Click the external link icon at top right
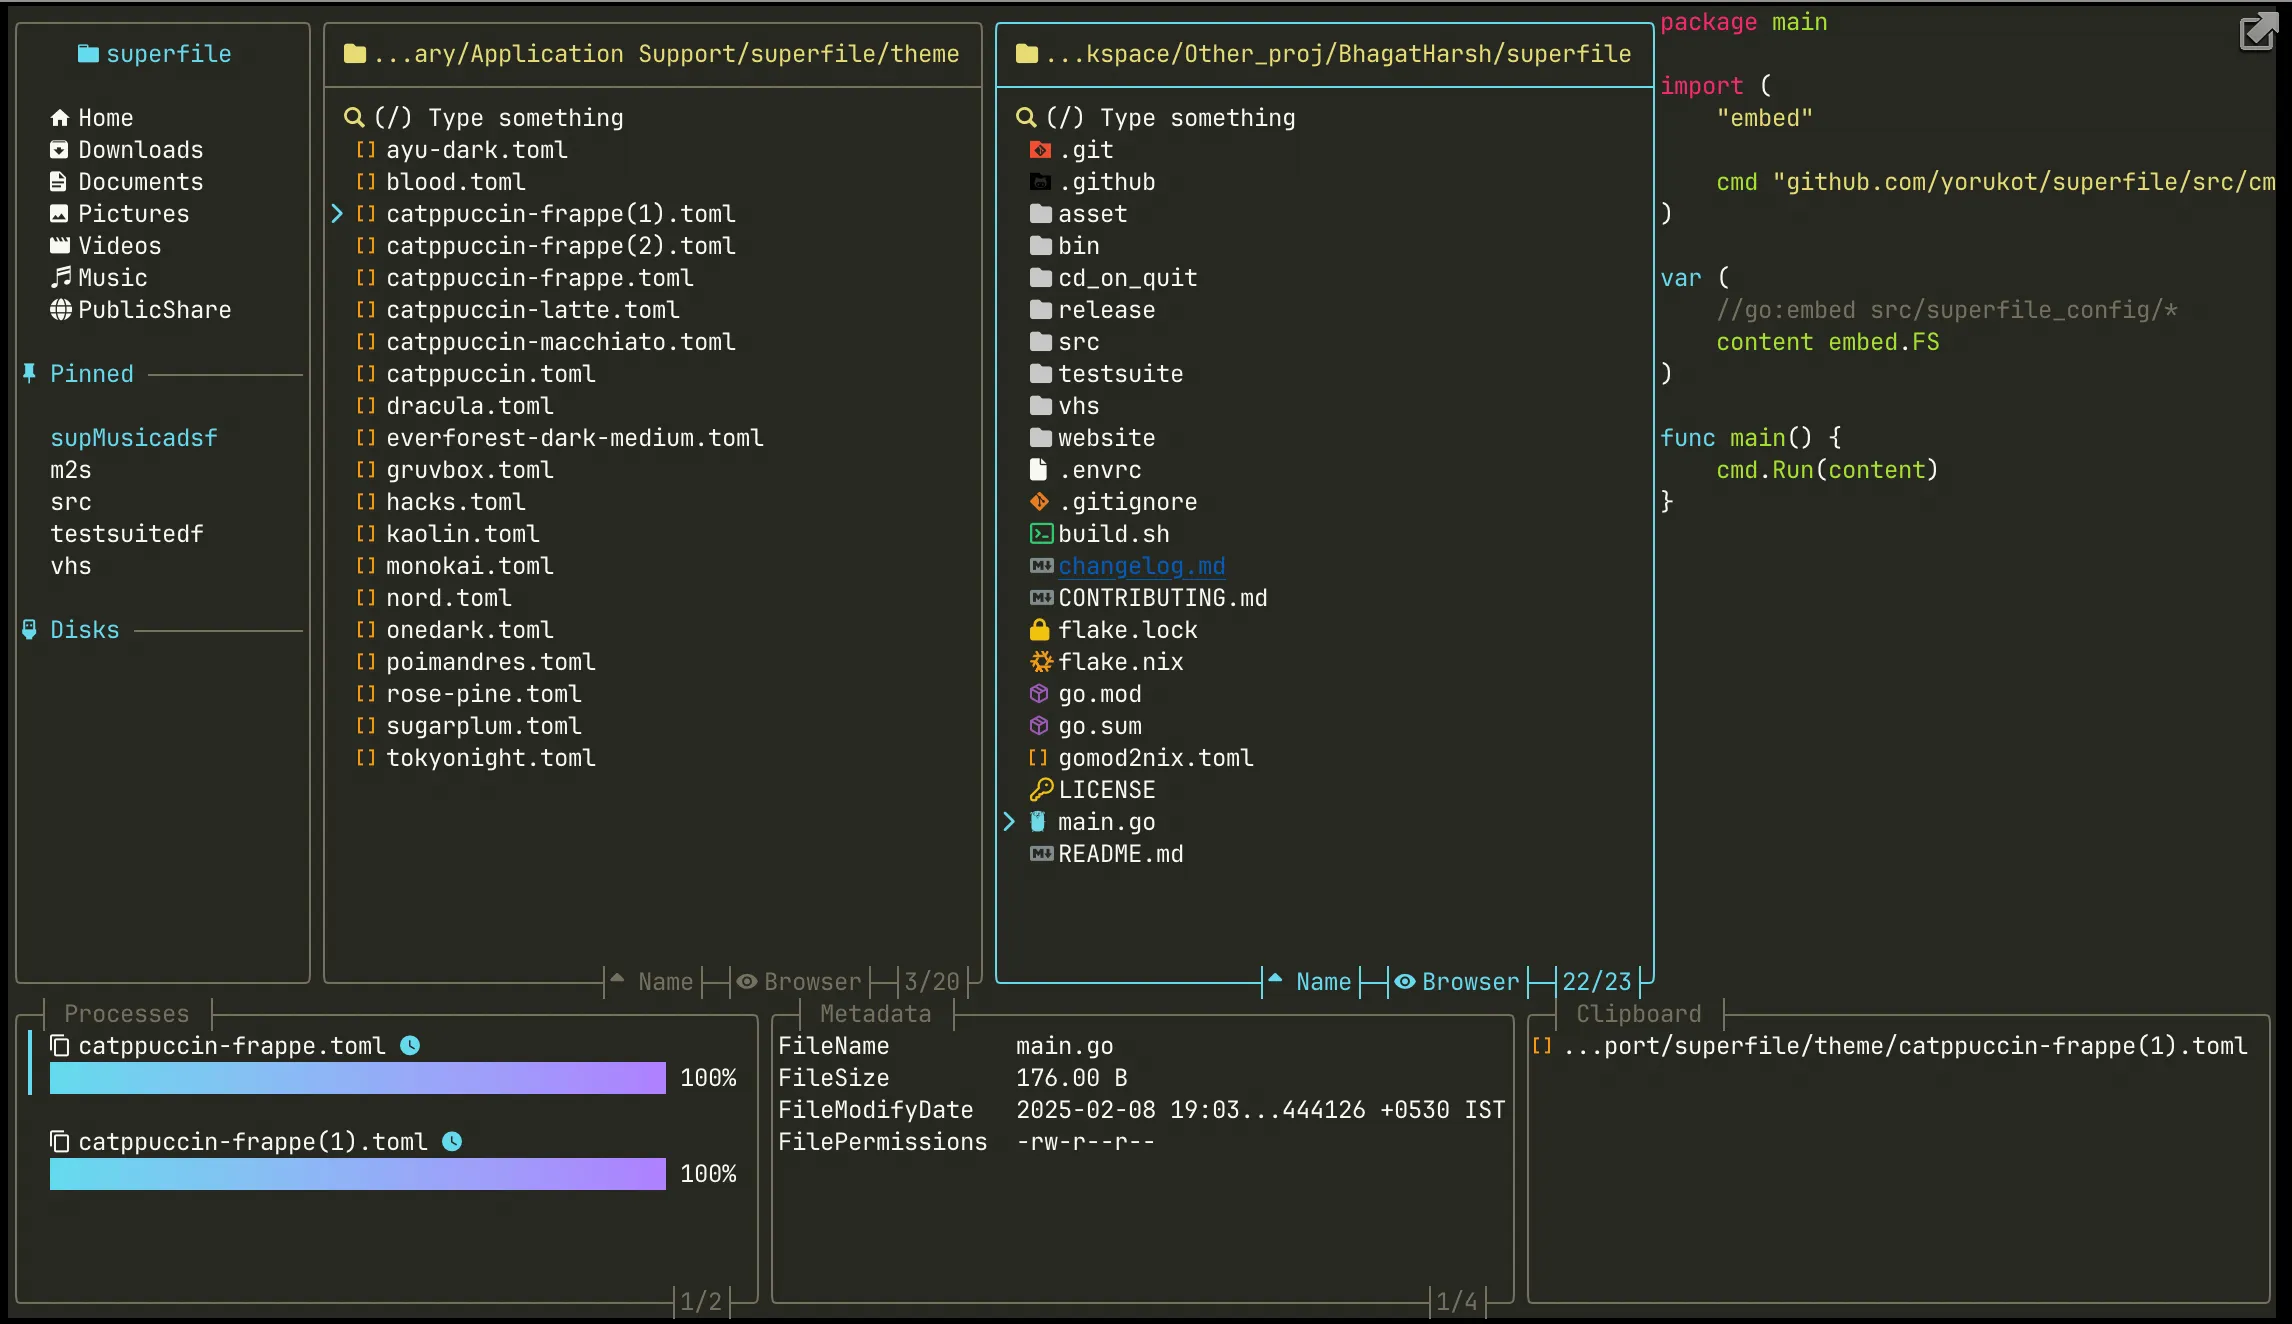 pyautogui.click(x=2257, y=32)
